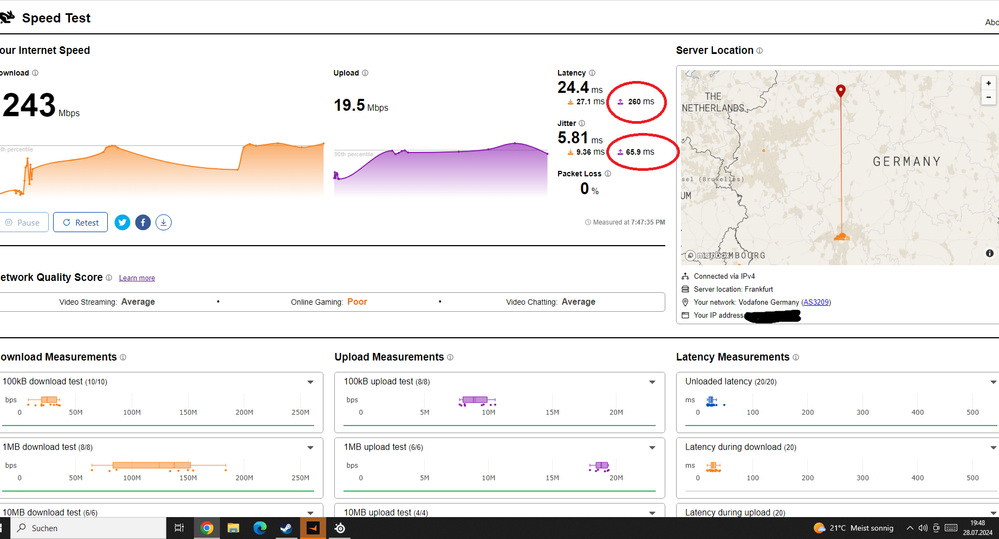999x539 pixels.
Task: Zoom in on the server map
Action: pos(988,83)
